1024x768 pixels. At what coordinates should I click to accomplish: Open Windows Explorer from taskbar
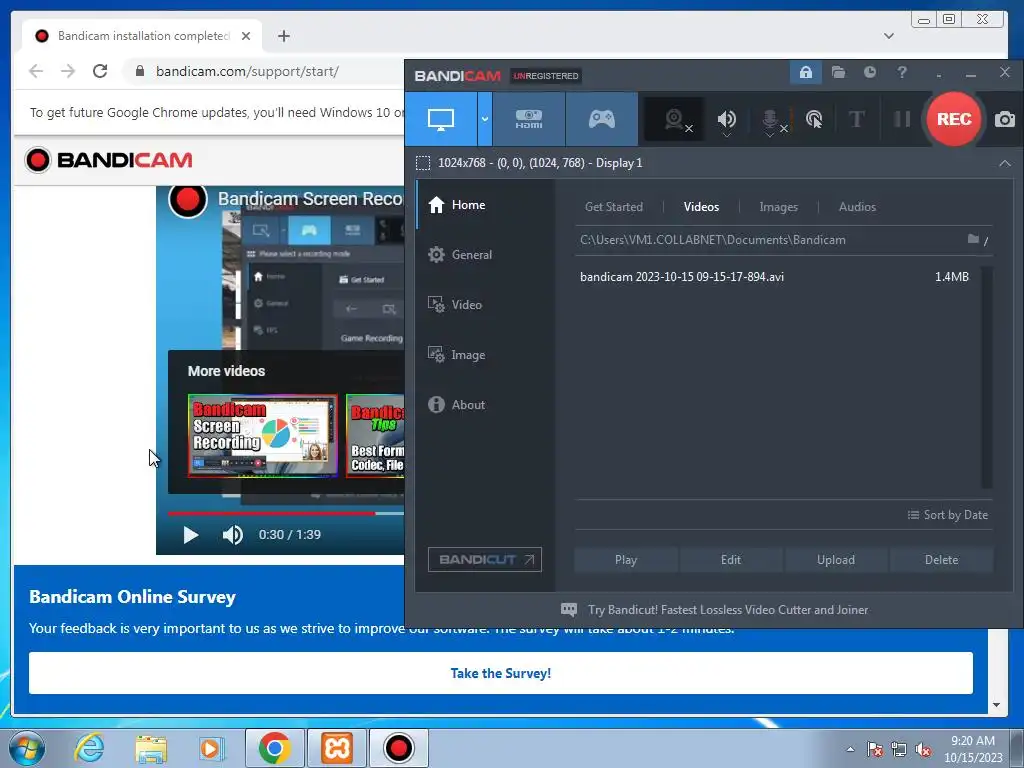click(151, 748)
